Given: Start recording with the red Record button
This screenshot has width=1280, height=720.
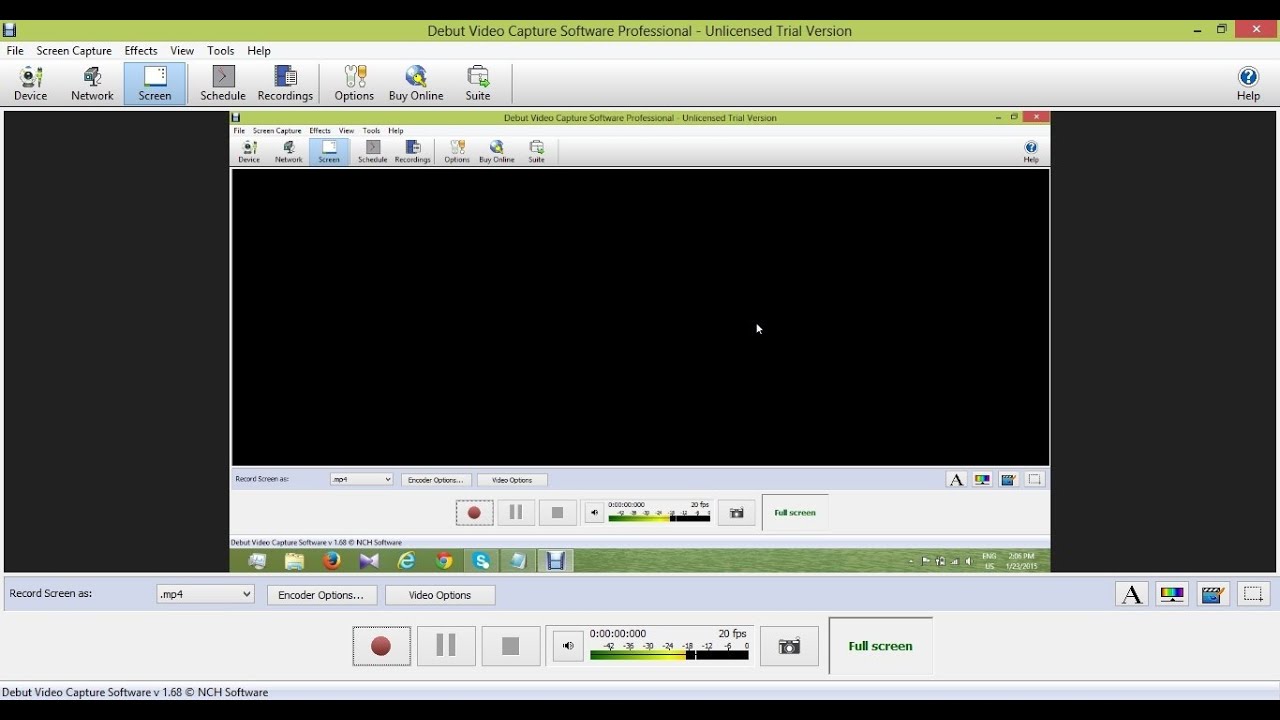Looking at the screenshot, I should tap(381, 646).
